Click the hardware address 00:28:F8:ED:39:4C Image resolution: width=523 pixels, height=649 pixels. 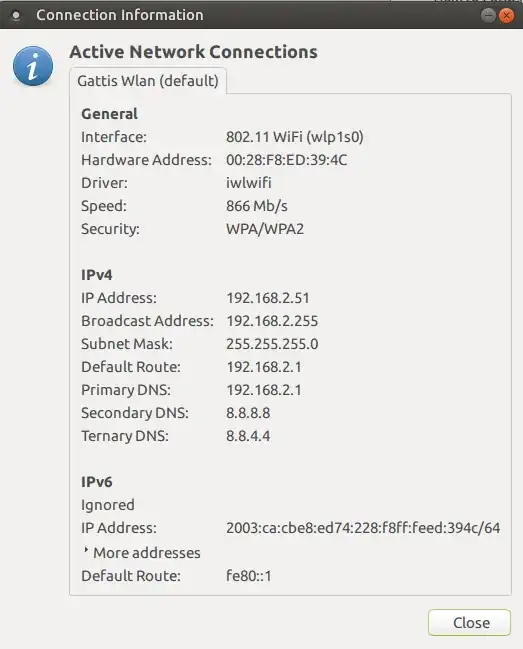[x=286, y=160]
